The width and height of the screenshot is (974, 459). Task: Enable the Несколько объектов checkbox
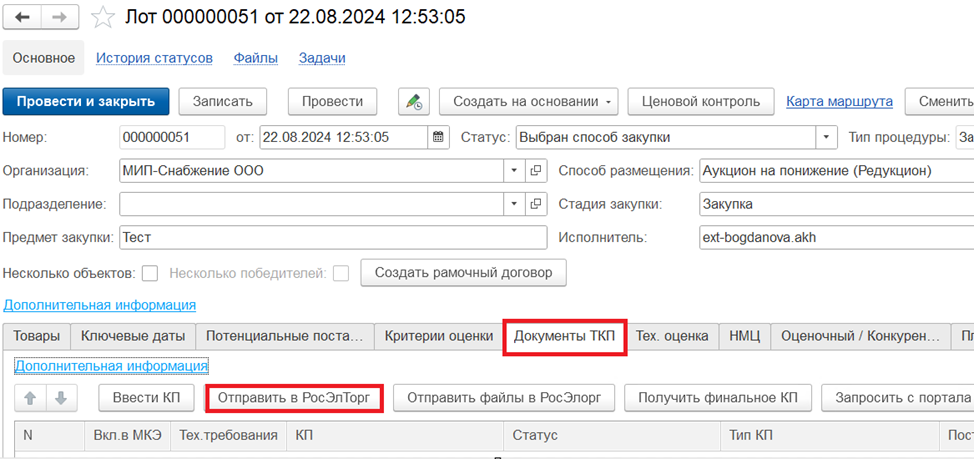[150, 273]
